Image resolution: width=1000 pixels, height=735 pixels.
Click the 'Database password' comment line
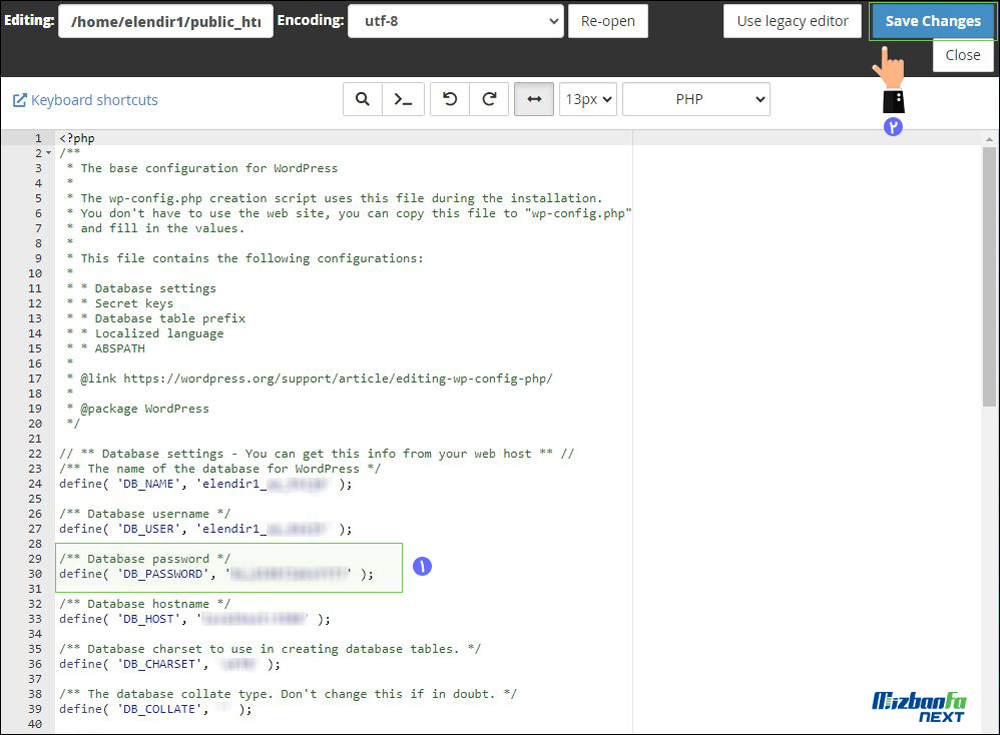(x=145, y=559)
